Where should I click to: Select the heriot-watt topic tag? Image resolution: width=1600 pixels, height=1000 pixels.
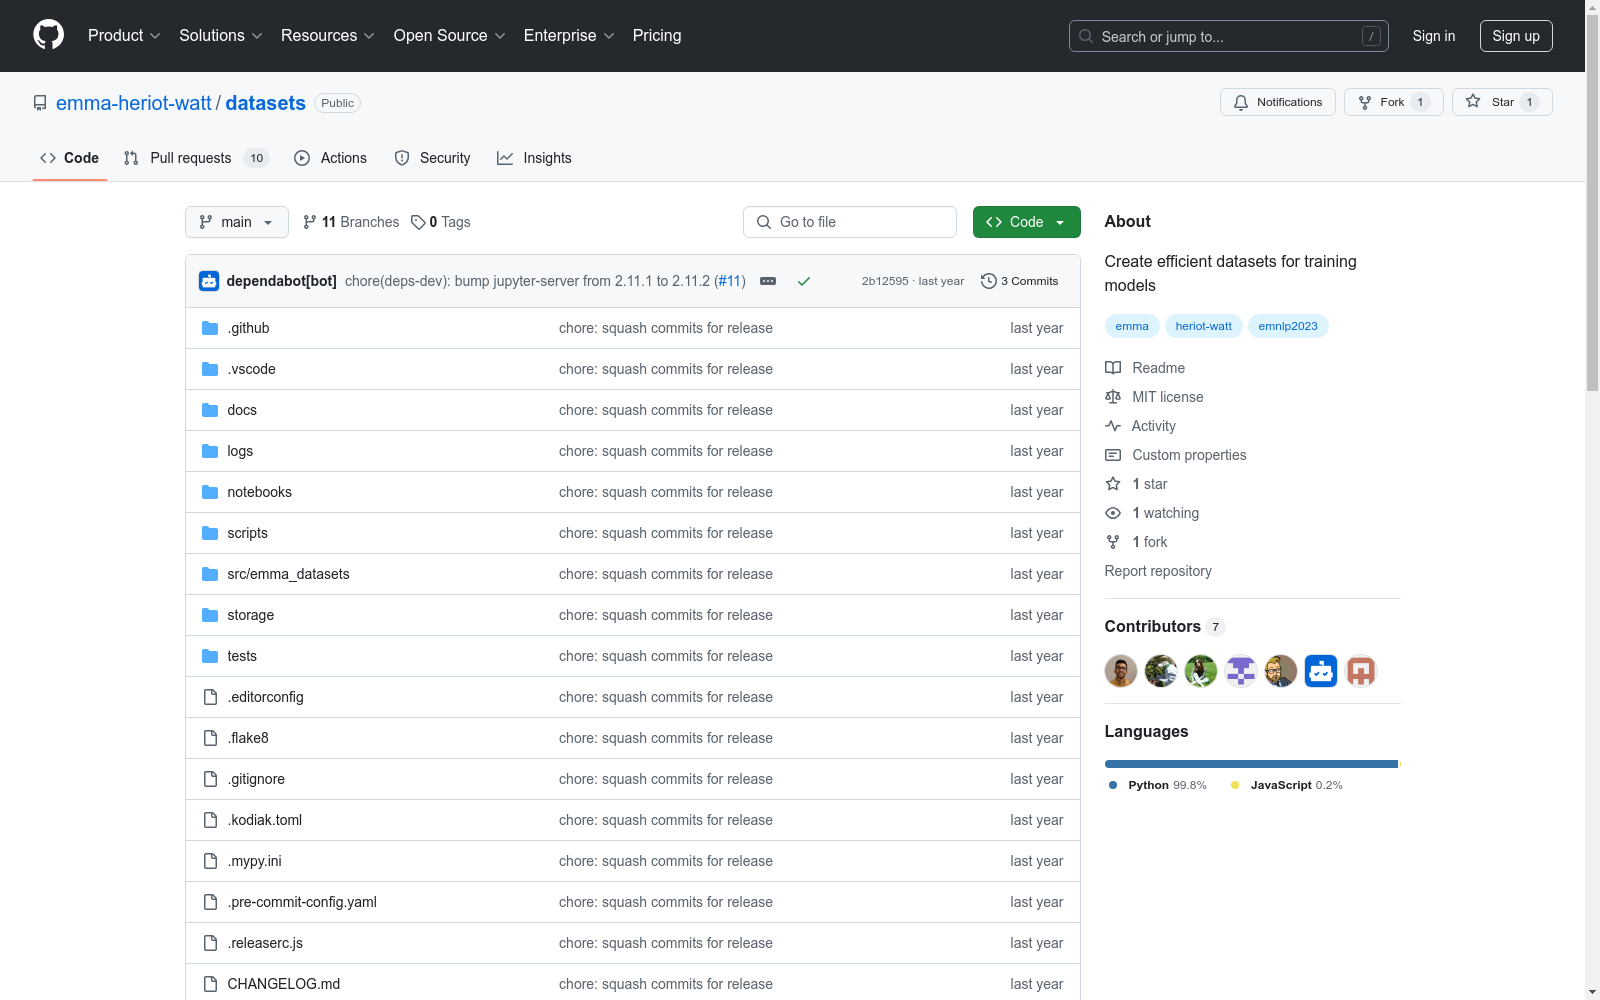pyautogui.click(x=1204, y=326)
